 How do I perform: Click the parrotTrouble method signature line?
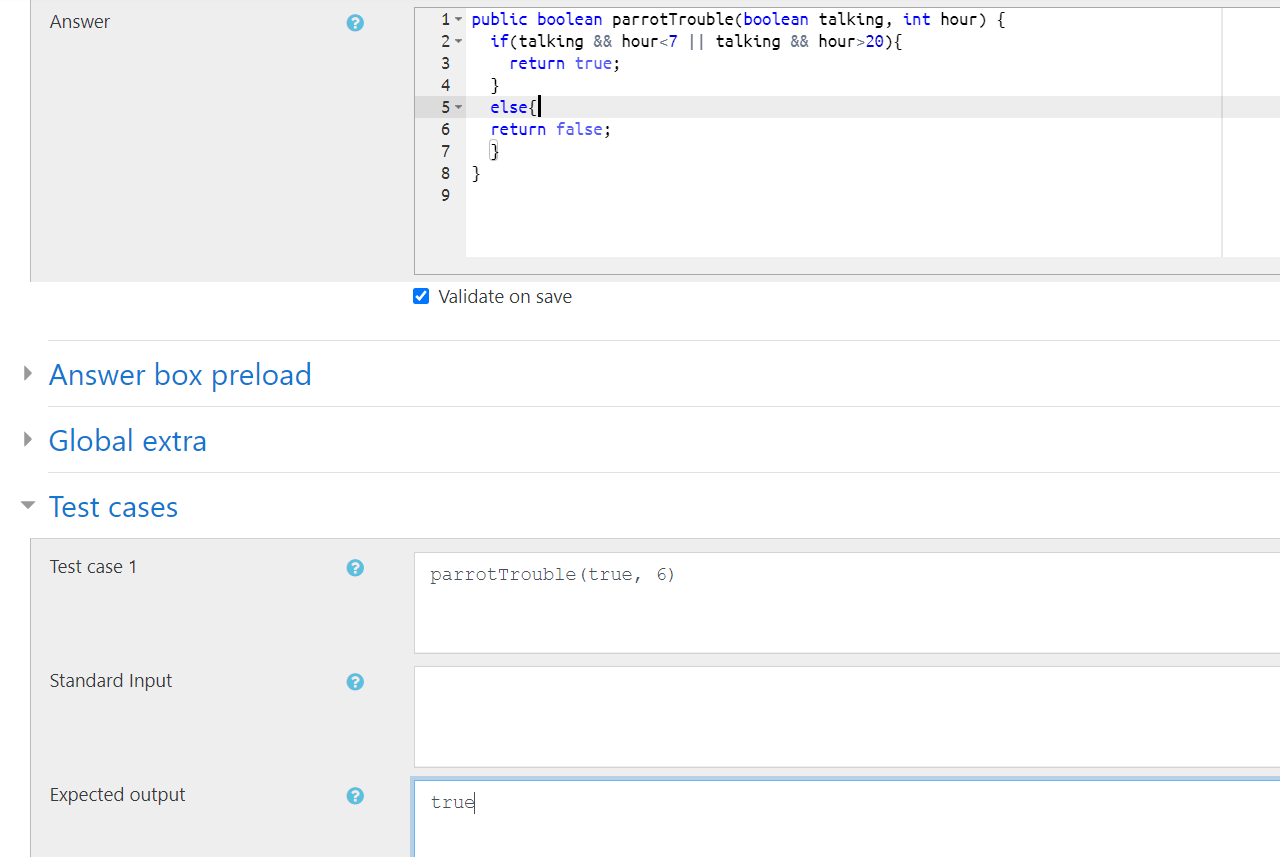(x=737, y=20)
